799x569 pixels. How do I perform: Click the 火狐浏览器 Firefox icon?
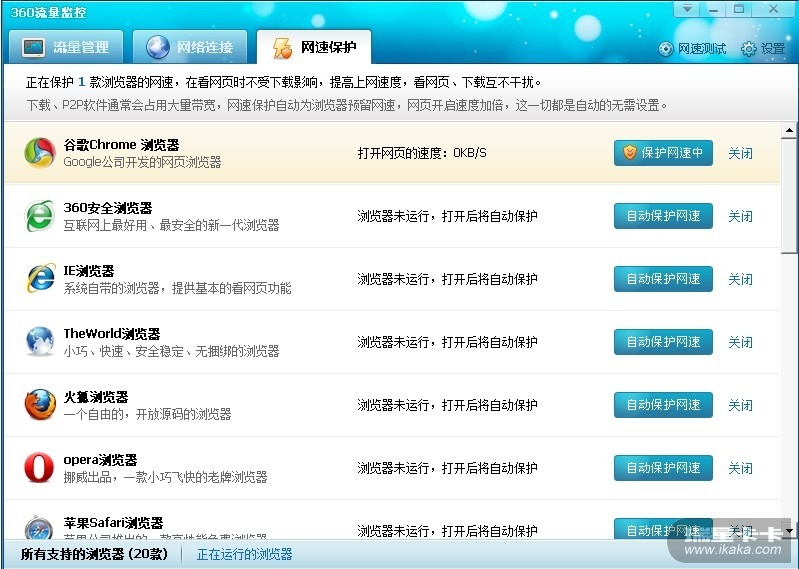(40, 404)
